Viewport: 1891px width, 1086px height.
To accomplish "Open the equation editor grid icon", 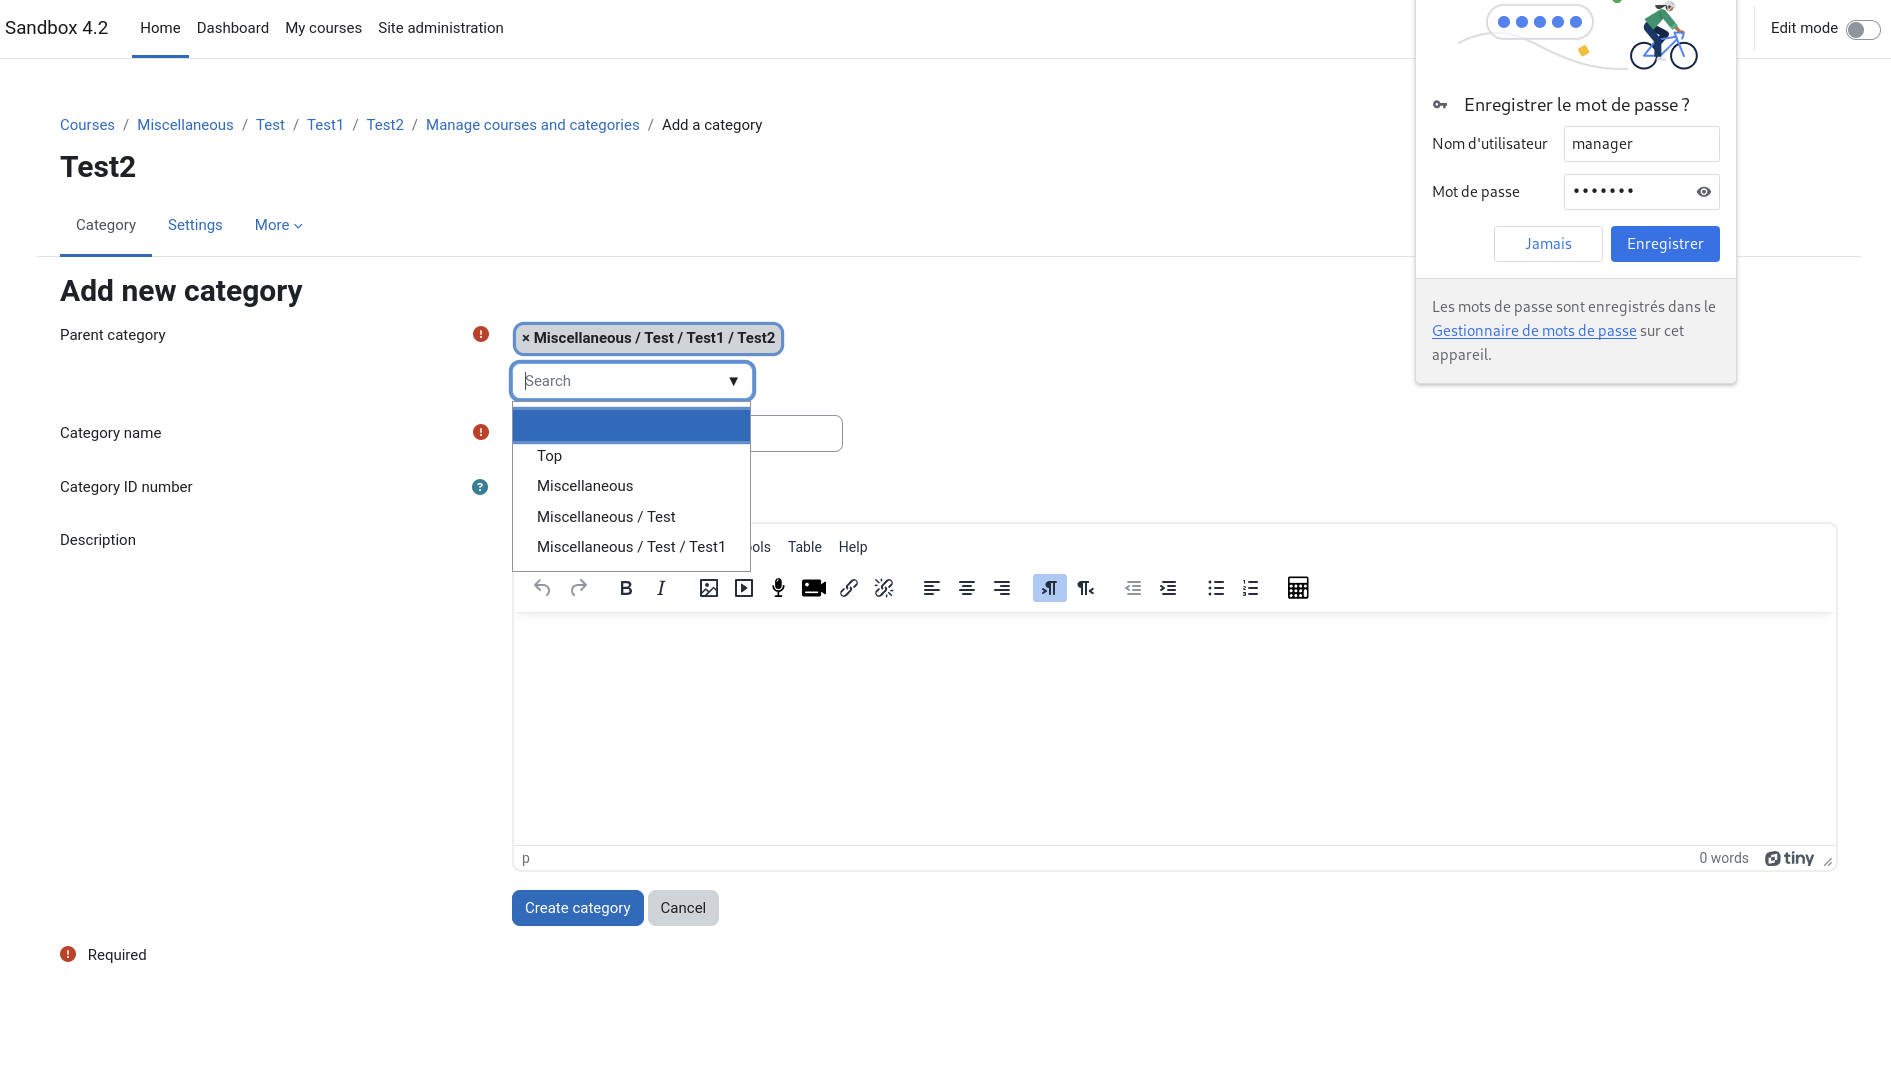I will point(1298,588).
